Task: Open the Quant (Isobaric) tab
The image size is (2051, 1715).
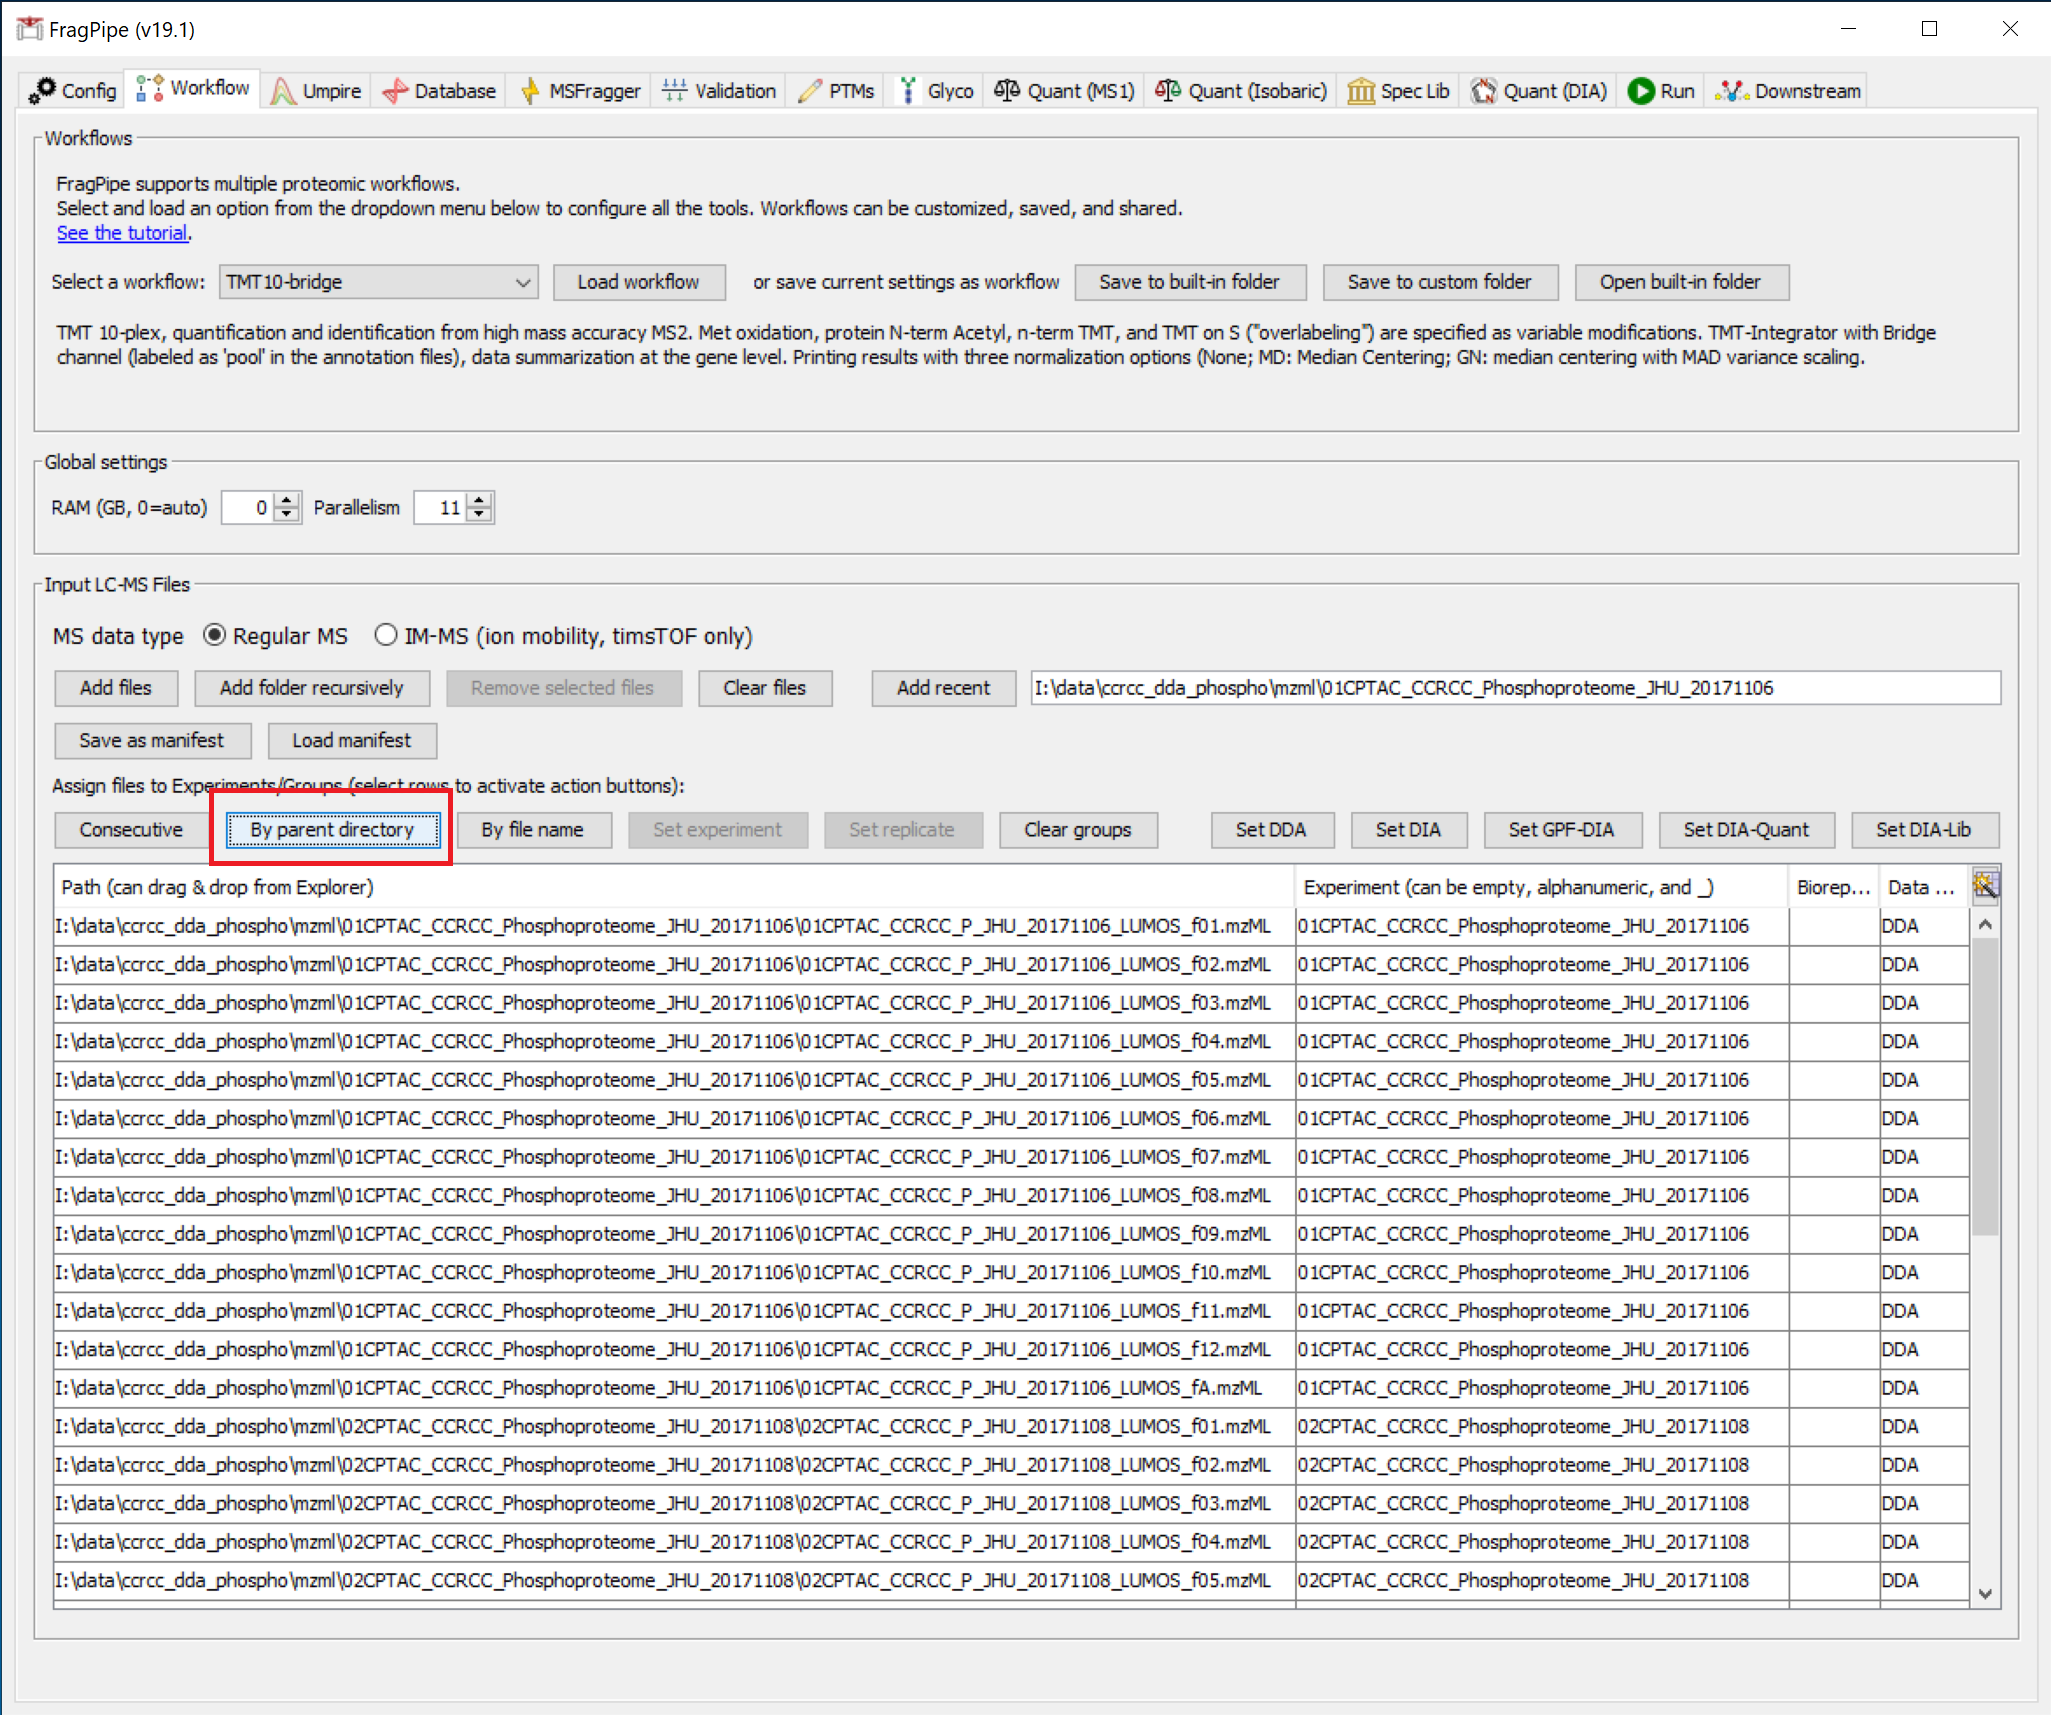Action: pos(1242,91)
